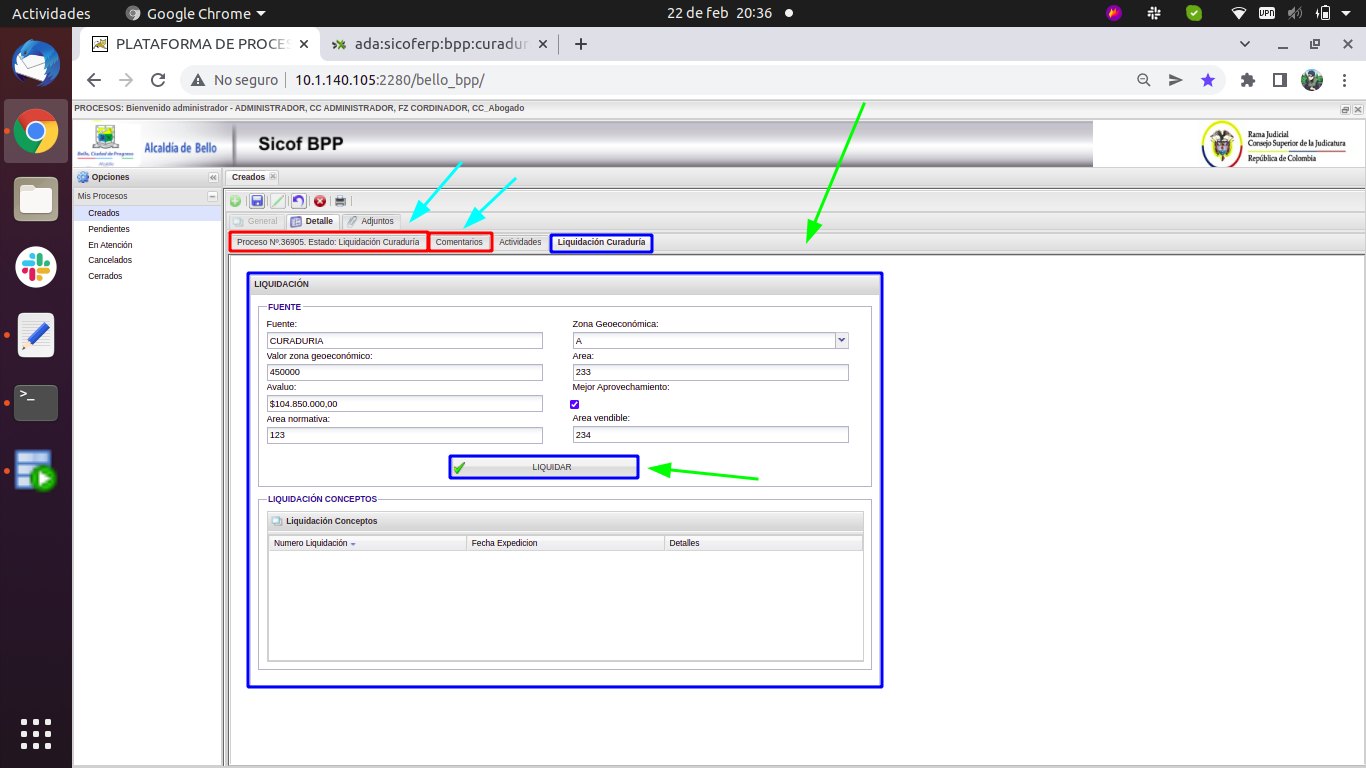This screenshot has height=768, width=1366.
Task: Click the red cancel icon in toolbar
Action: (320, 201)
